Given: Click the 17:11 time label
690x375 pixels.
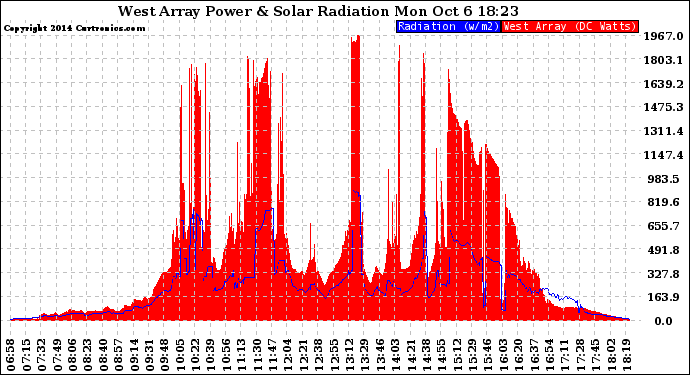Looking at the screenshot, I should [564, 355].
